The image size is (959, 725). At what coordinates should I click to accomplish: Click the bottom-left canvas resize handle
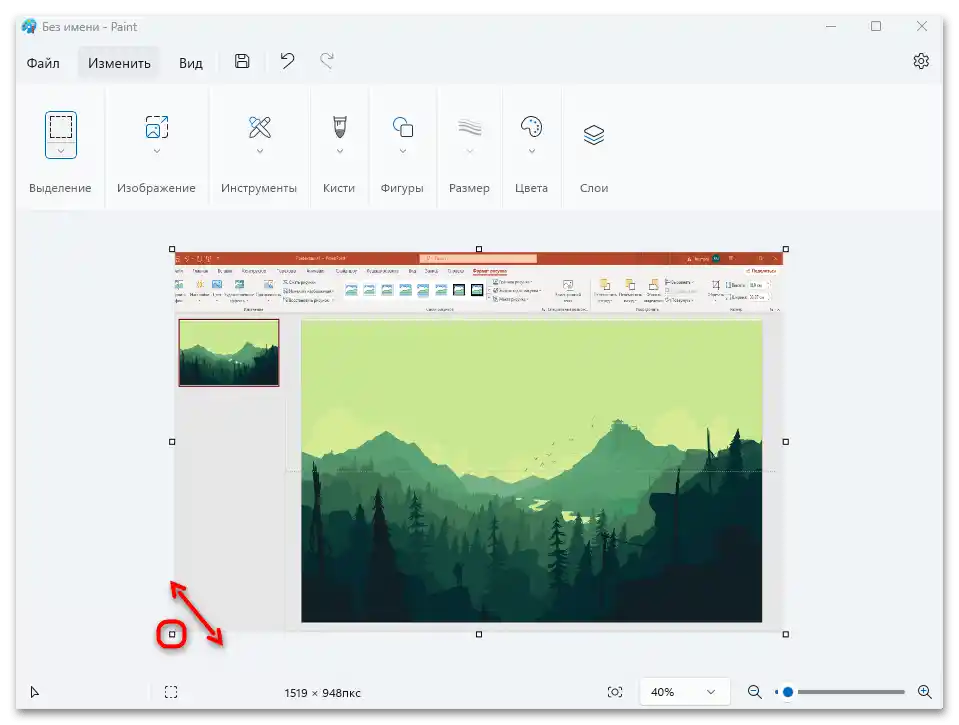click(x=172, y=634)
